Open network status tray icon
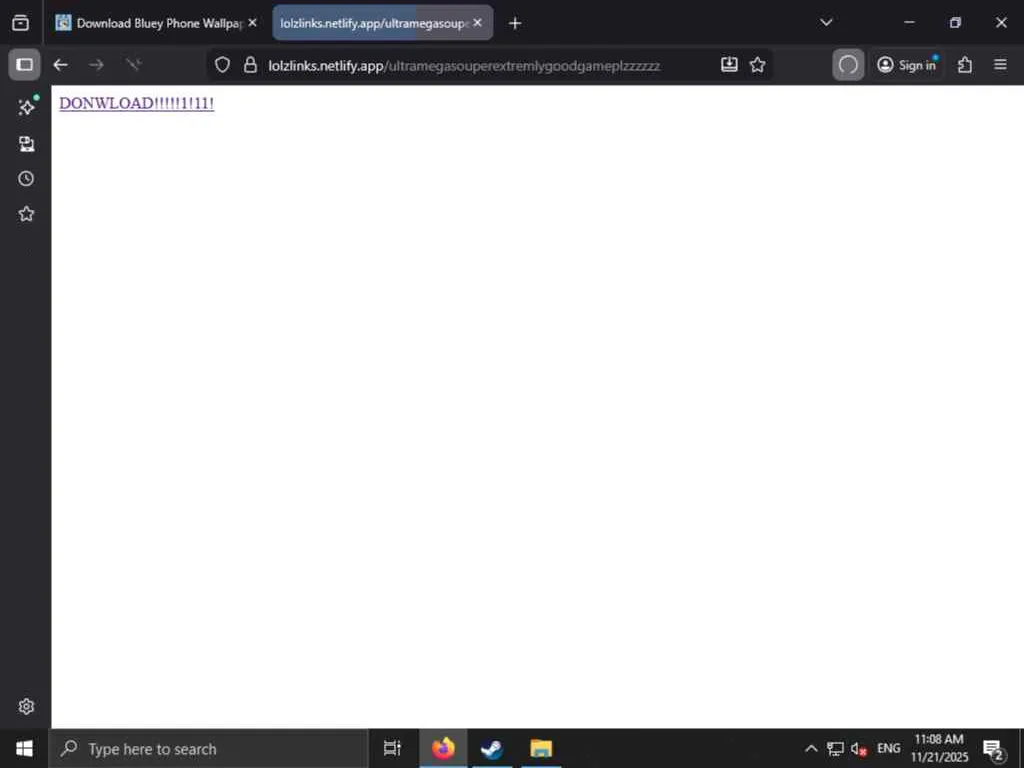The width and height of the screenshot is (1024, 768). (835, 748)
